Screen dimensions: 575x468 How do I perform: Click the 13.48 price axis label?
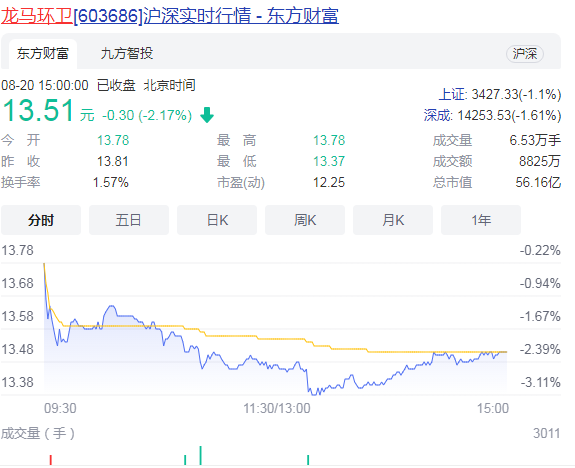point(18,349)
